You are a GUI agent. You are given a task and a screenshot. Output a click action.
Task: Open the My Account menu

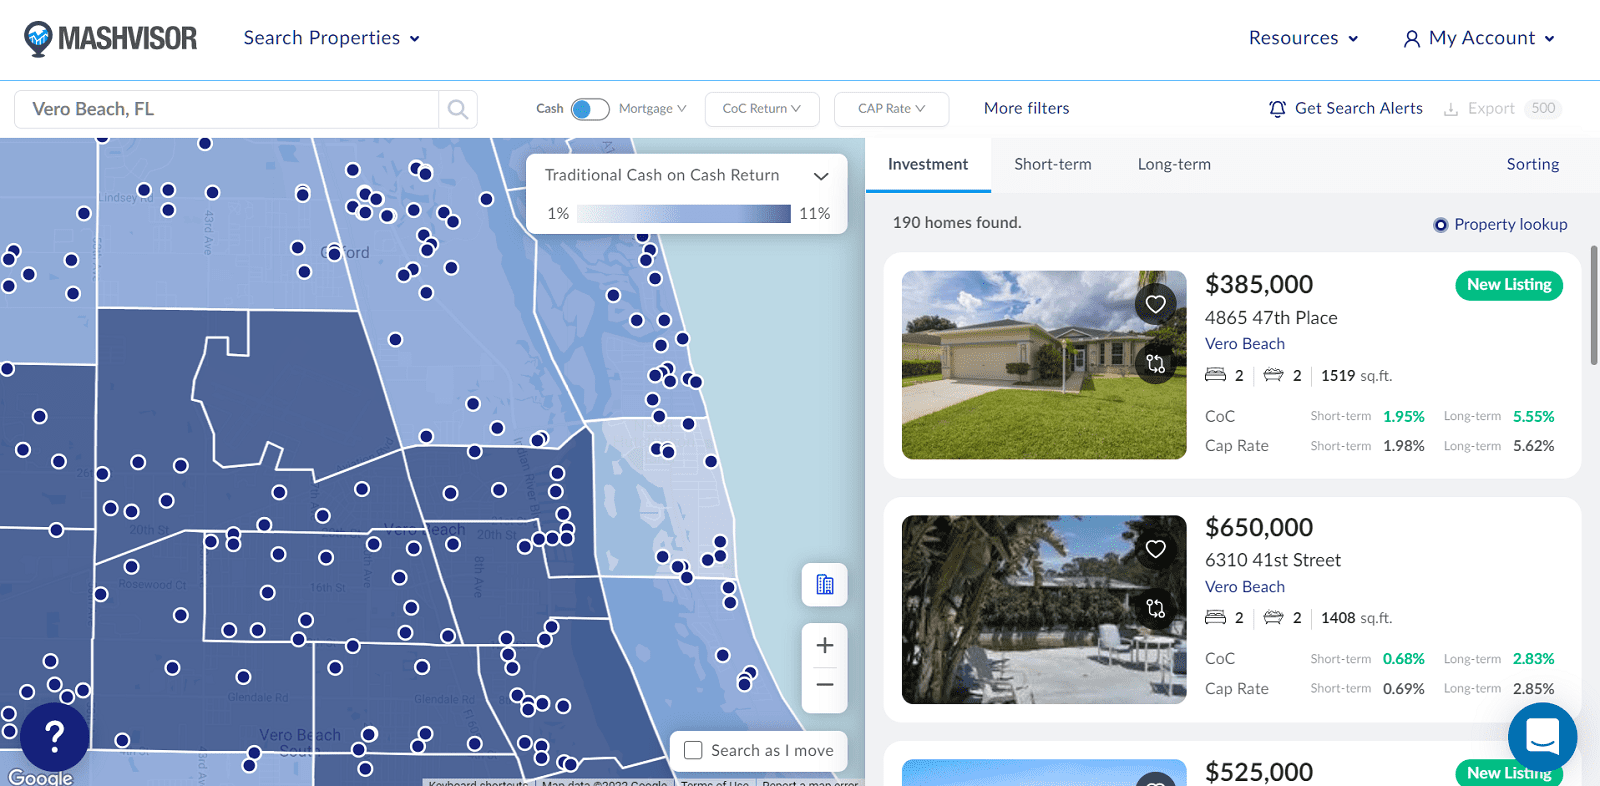tap(1480, 38)
